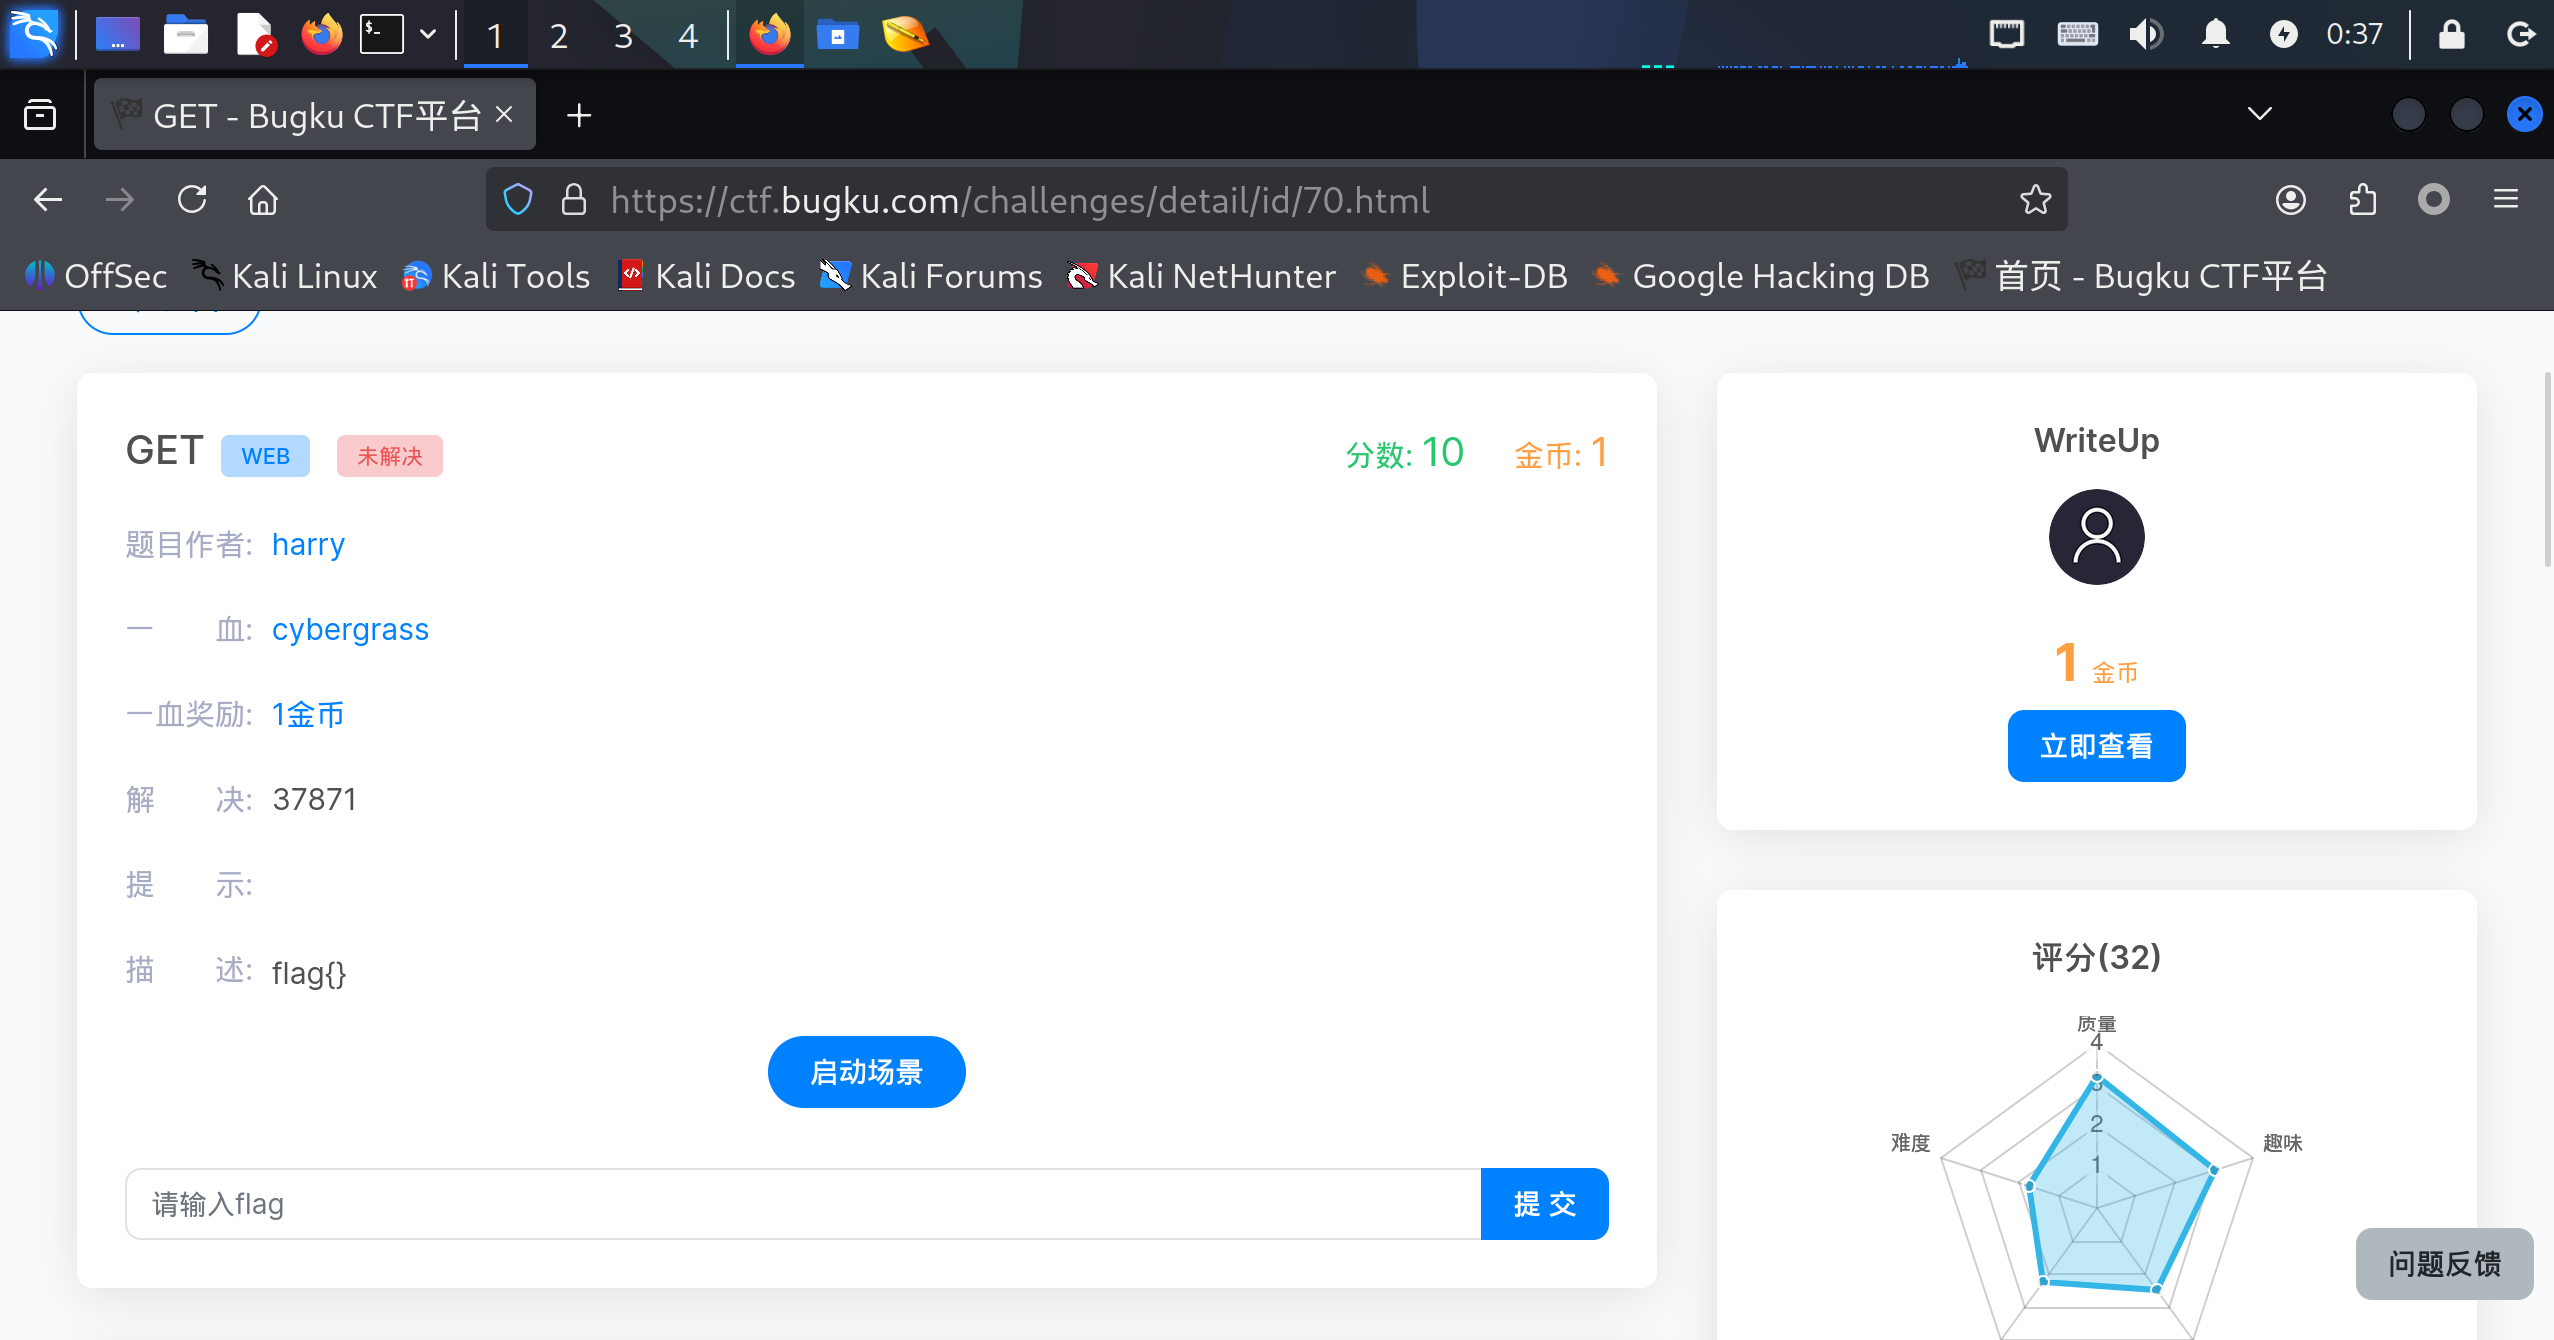The height and width of the screenshot is (1340, 2554).
Task: Open the tracking protection shield icon
Action: (518, 200)
